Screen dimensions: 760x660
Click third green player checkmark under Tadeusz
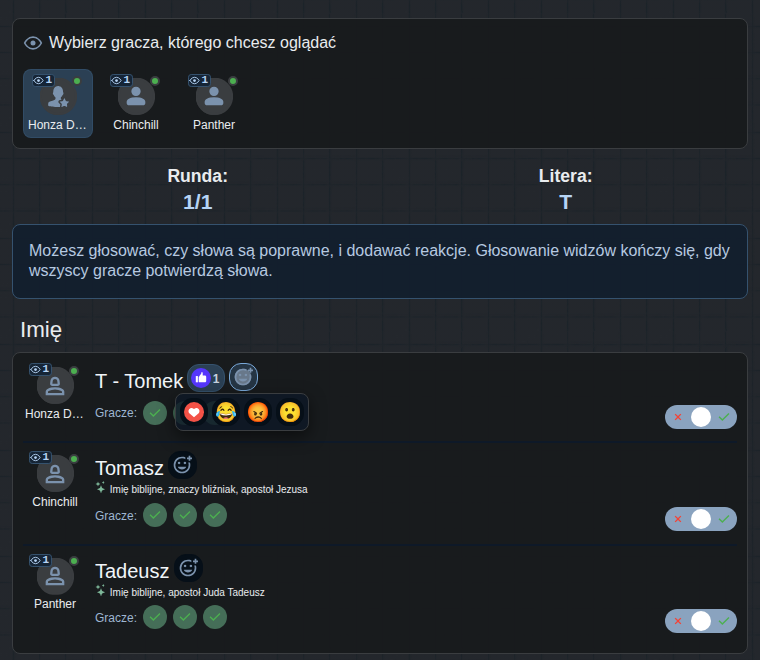point(215,617)
